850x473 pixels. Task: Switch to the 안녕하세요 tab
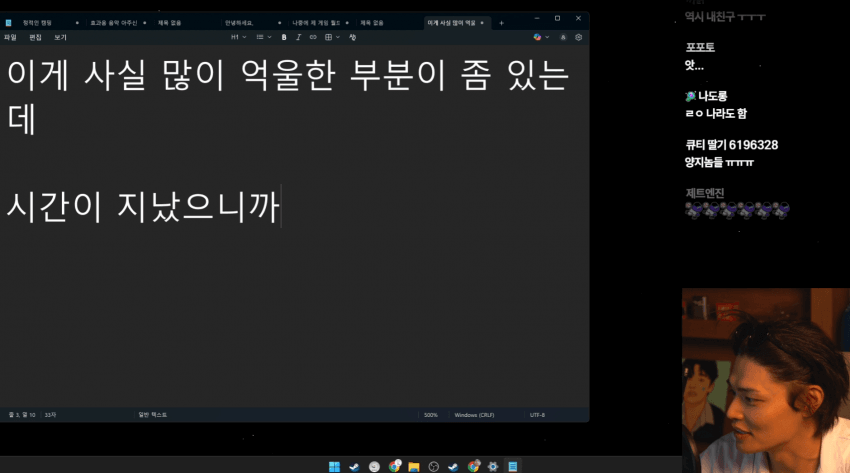(240, 22)
